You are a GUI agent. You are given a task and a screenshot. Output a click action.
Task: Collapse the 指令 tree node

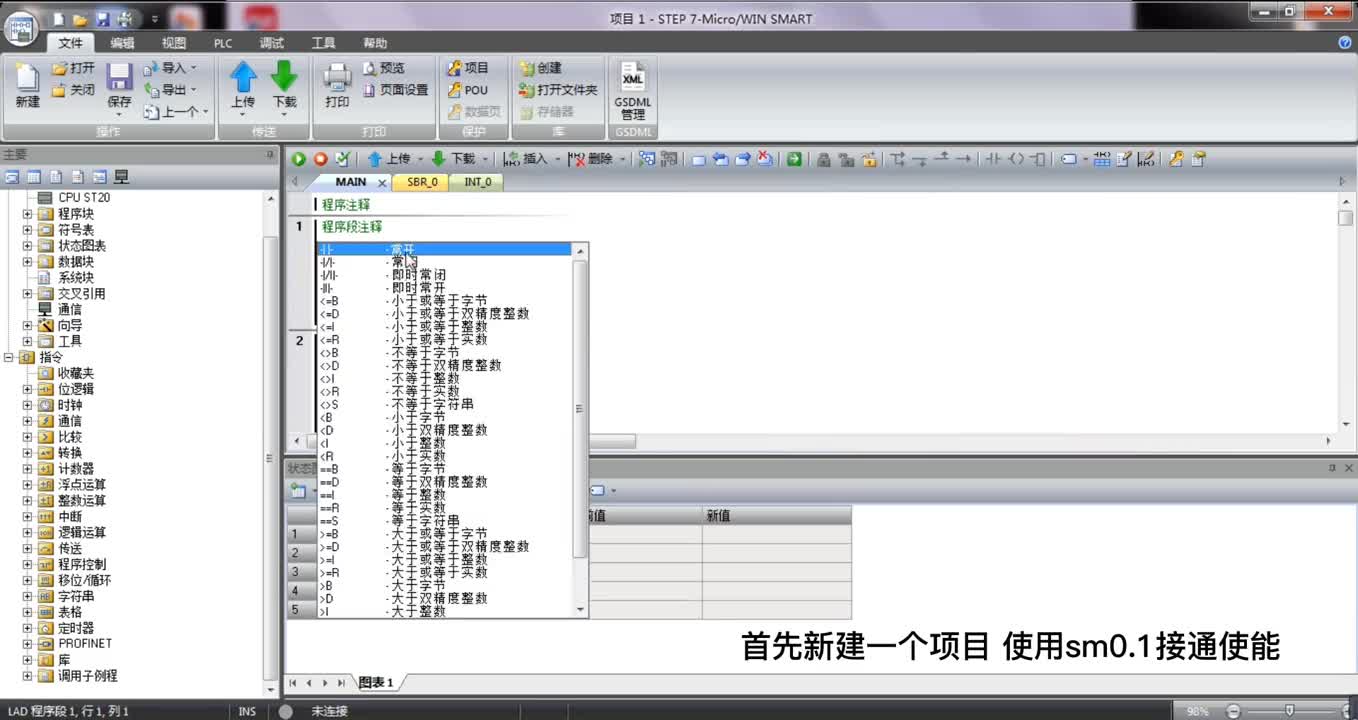click(x=10, y=357)
